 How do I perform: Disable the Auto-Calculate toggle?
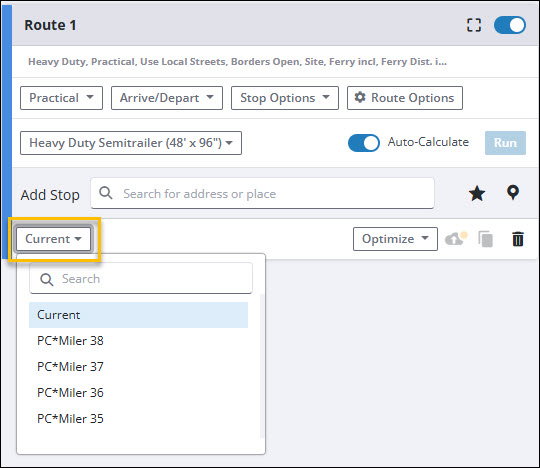click(364, 143)
